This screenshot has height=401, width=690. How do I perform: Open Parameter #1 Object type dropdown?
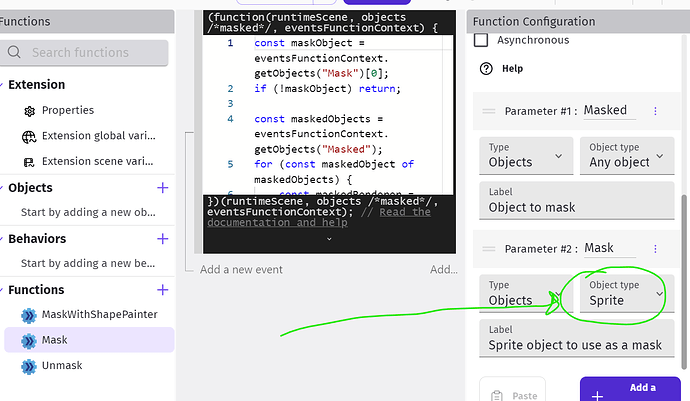(625, 155)
